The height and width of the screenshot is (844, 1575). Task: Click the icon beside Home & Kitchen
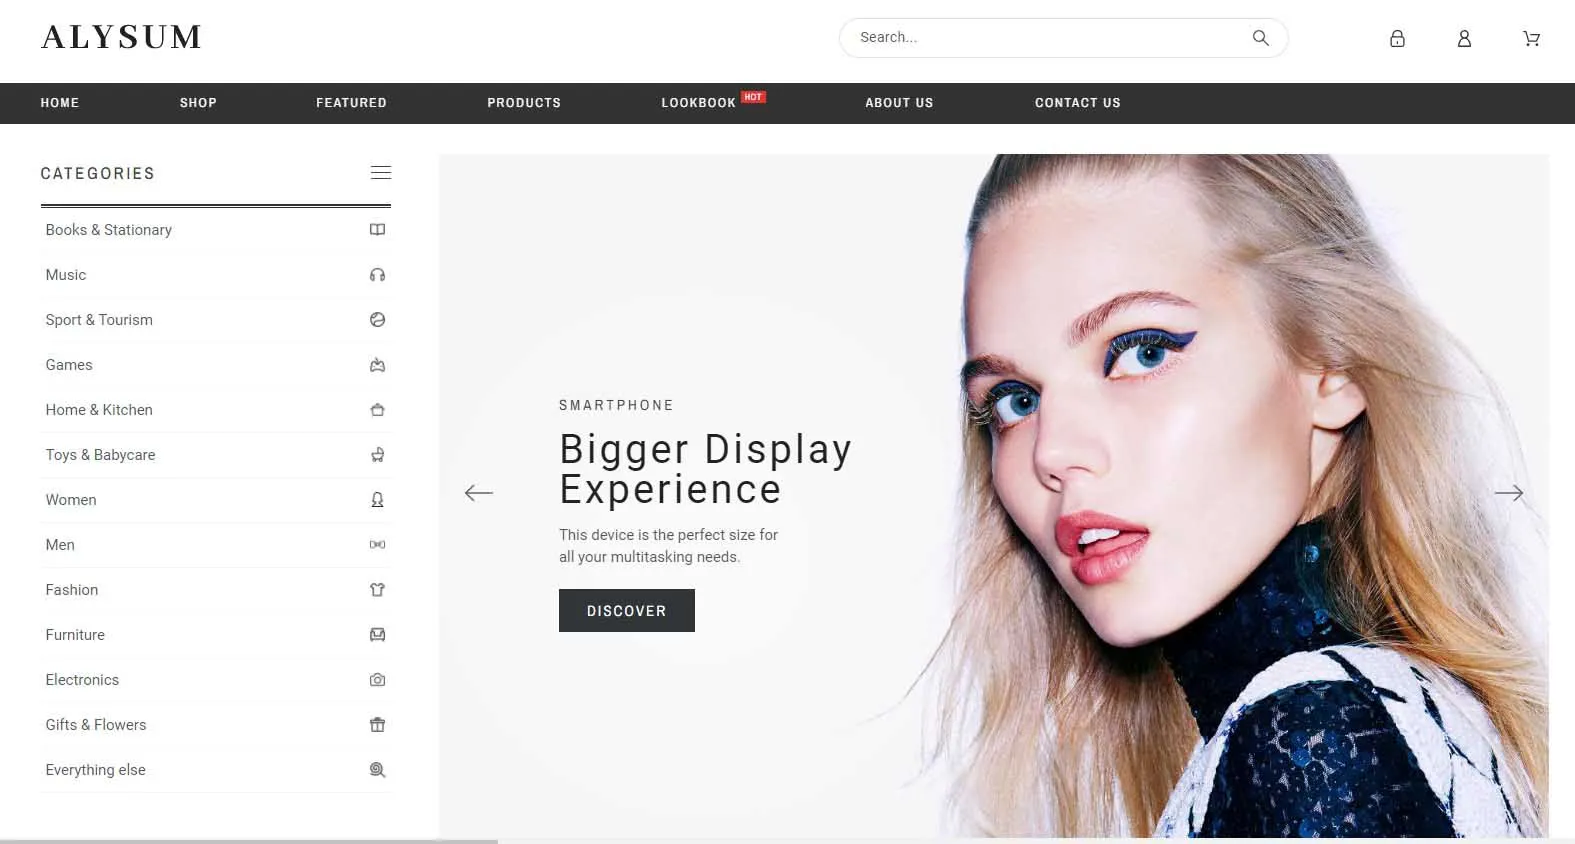point(377,410)
